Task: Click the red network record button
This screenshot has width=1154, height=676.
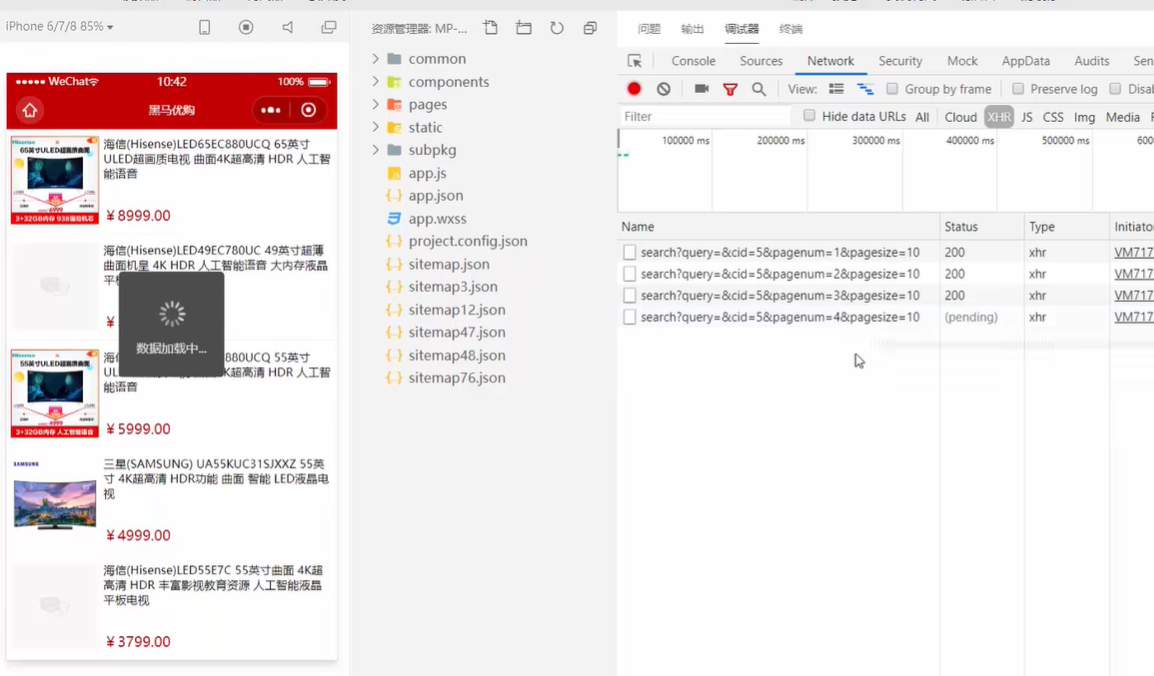Action: point(634,89)
